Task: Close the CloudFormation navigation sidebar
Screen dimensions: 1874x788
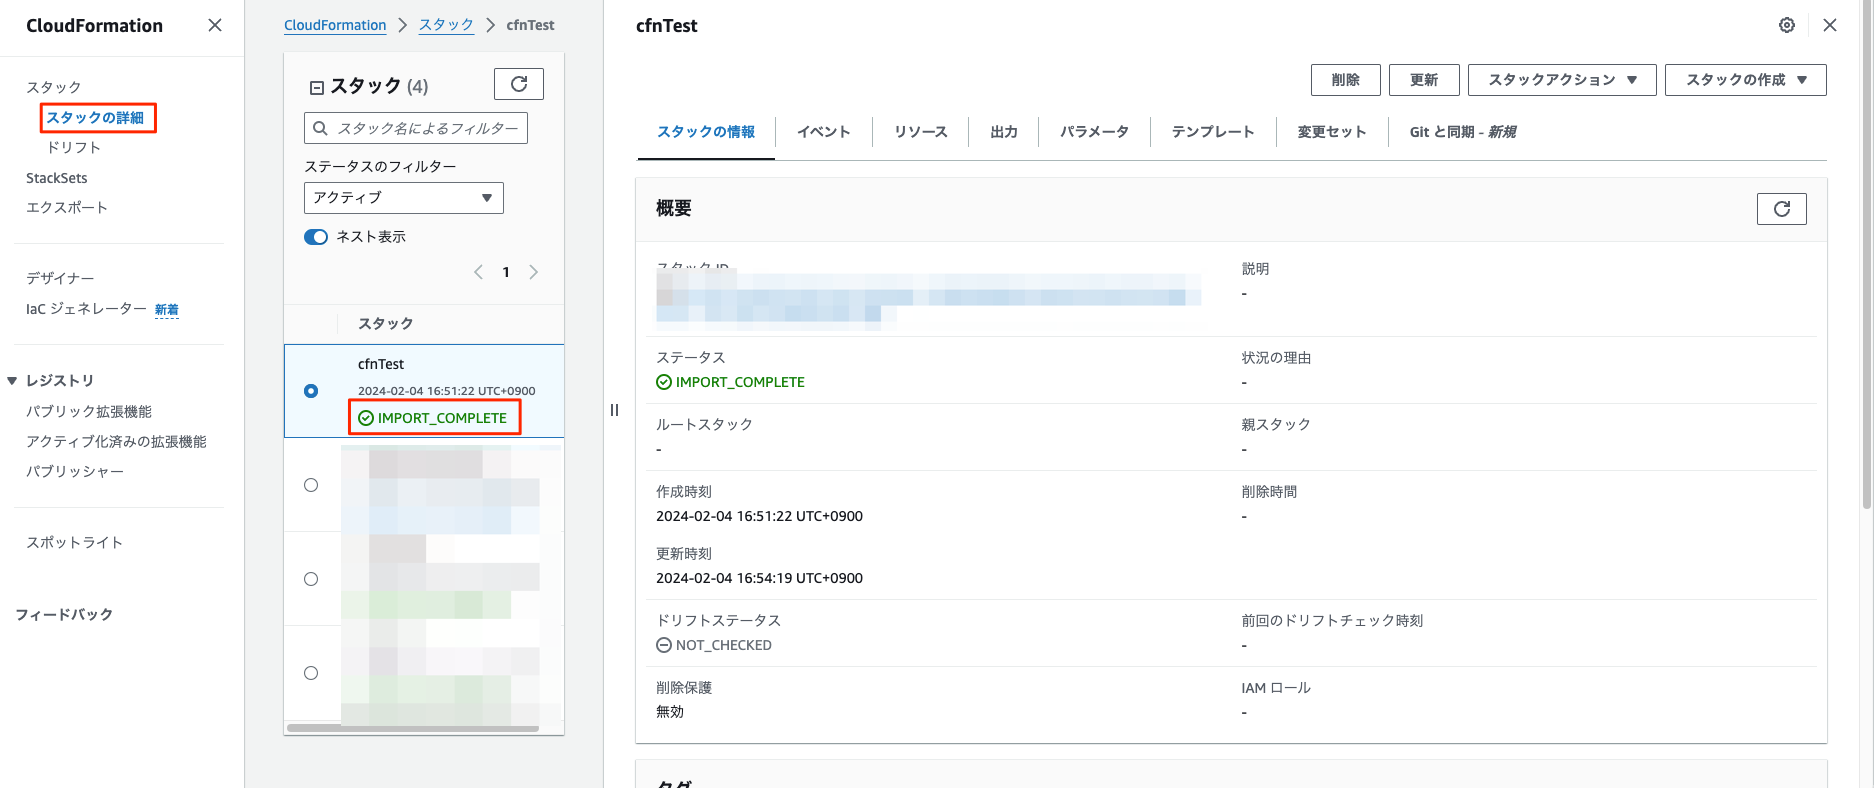Action: coord(215,25)
